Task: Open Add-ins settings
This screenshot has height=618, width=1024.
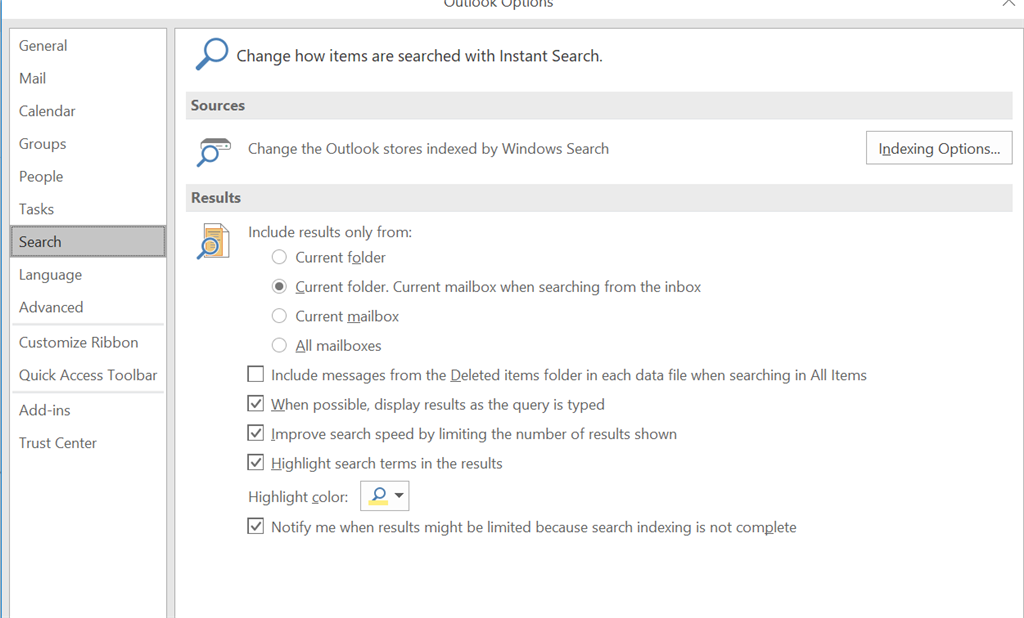Action: pyautogui.click(x=88, y=410)
